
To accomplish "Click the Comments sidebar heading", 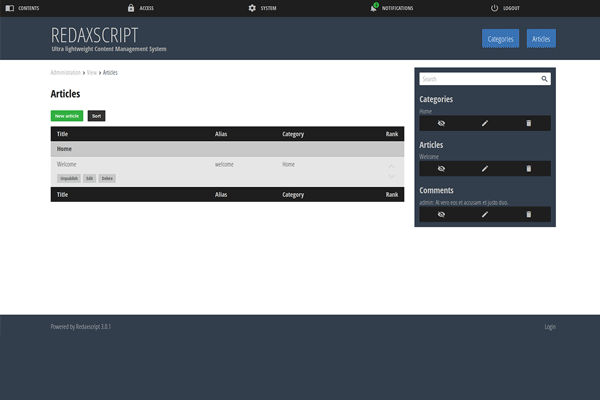I will click(x=436, y=190).
